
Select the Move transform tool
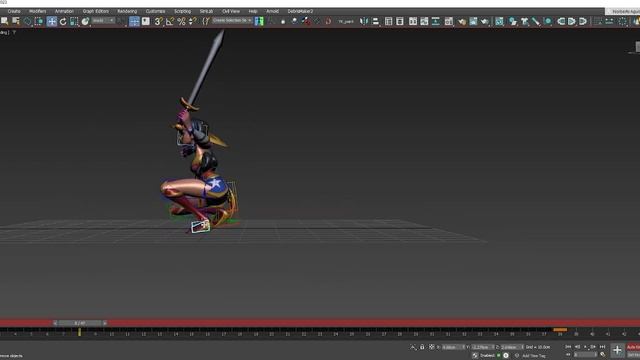tap(52, 21)
